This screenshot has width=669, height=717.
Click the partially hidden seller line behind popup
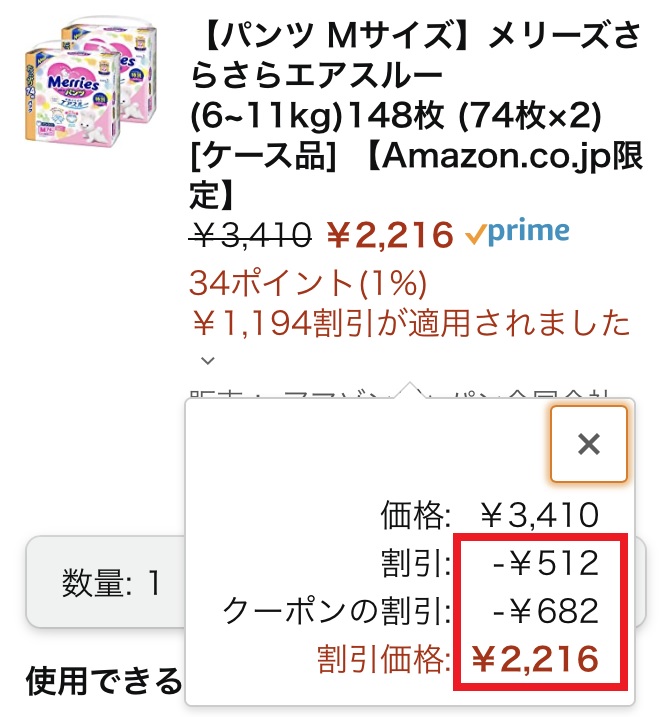point(400,394)
